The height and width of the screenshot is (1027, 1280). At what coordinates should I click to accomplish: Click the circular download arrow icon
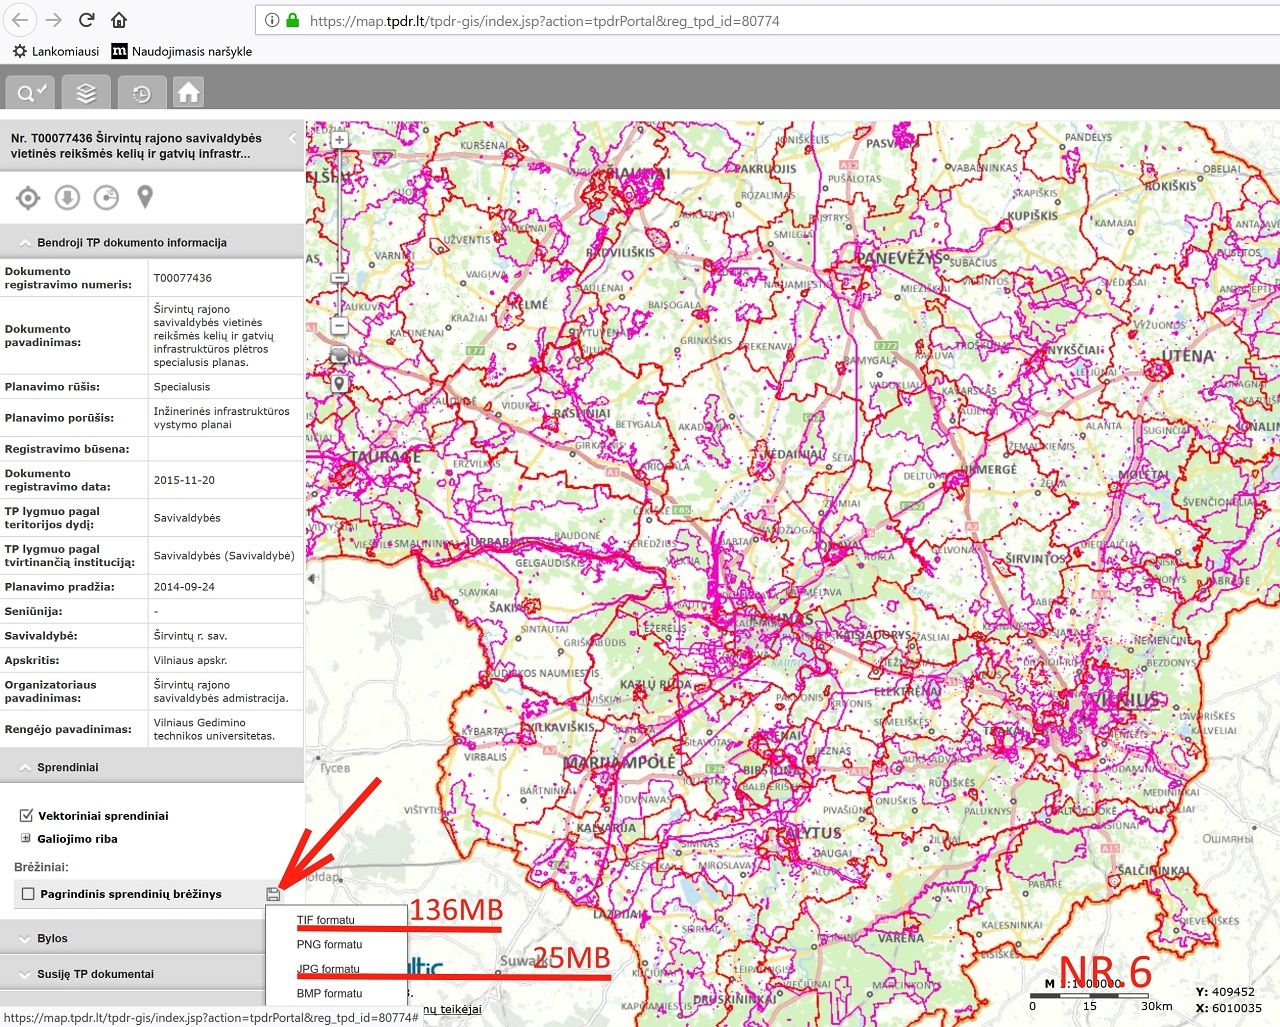click(67, 198)
